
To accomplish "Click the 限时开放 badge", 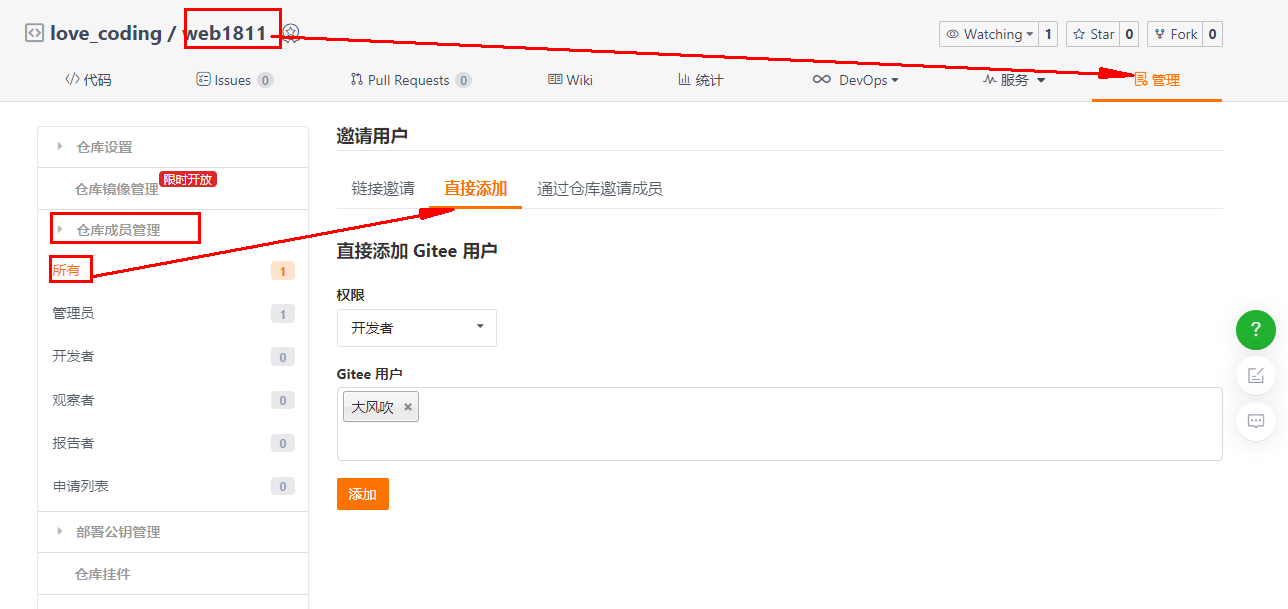I will point(188,179).
